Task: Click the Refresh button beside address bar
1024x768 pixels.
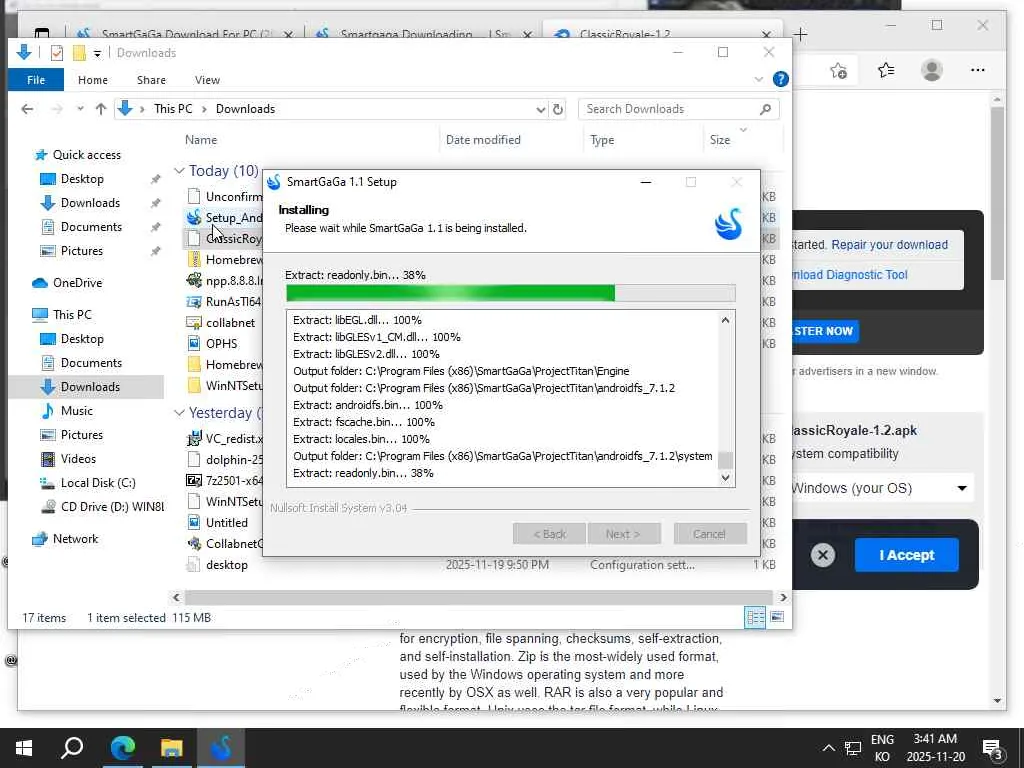Action: tap(558, 110)
